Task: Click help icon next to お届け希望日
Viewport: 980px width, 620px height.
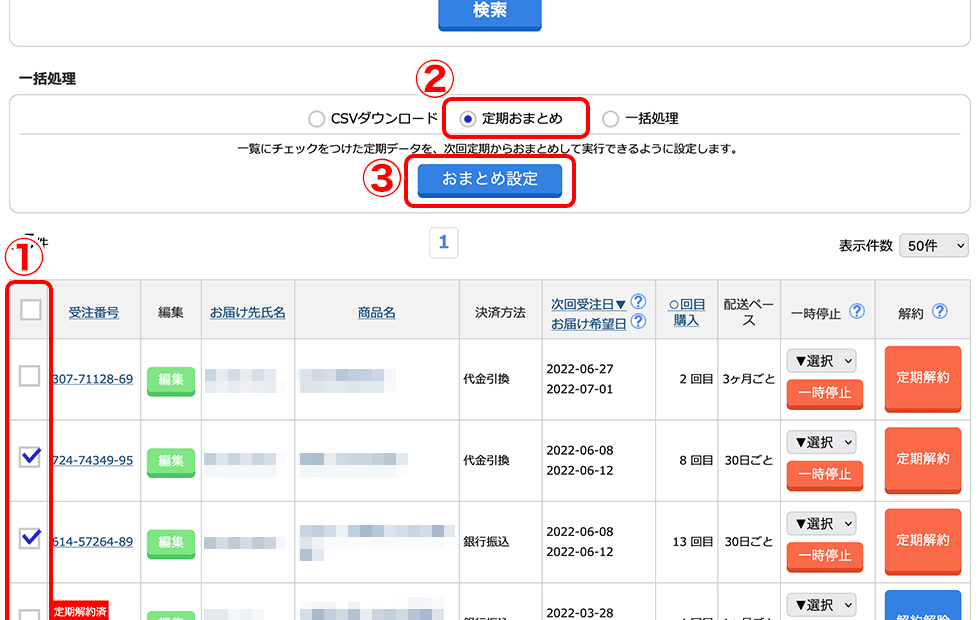Action: click(x=638, y=322)
